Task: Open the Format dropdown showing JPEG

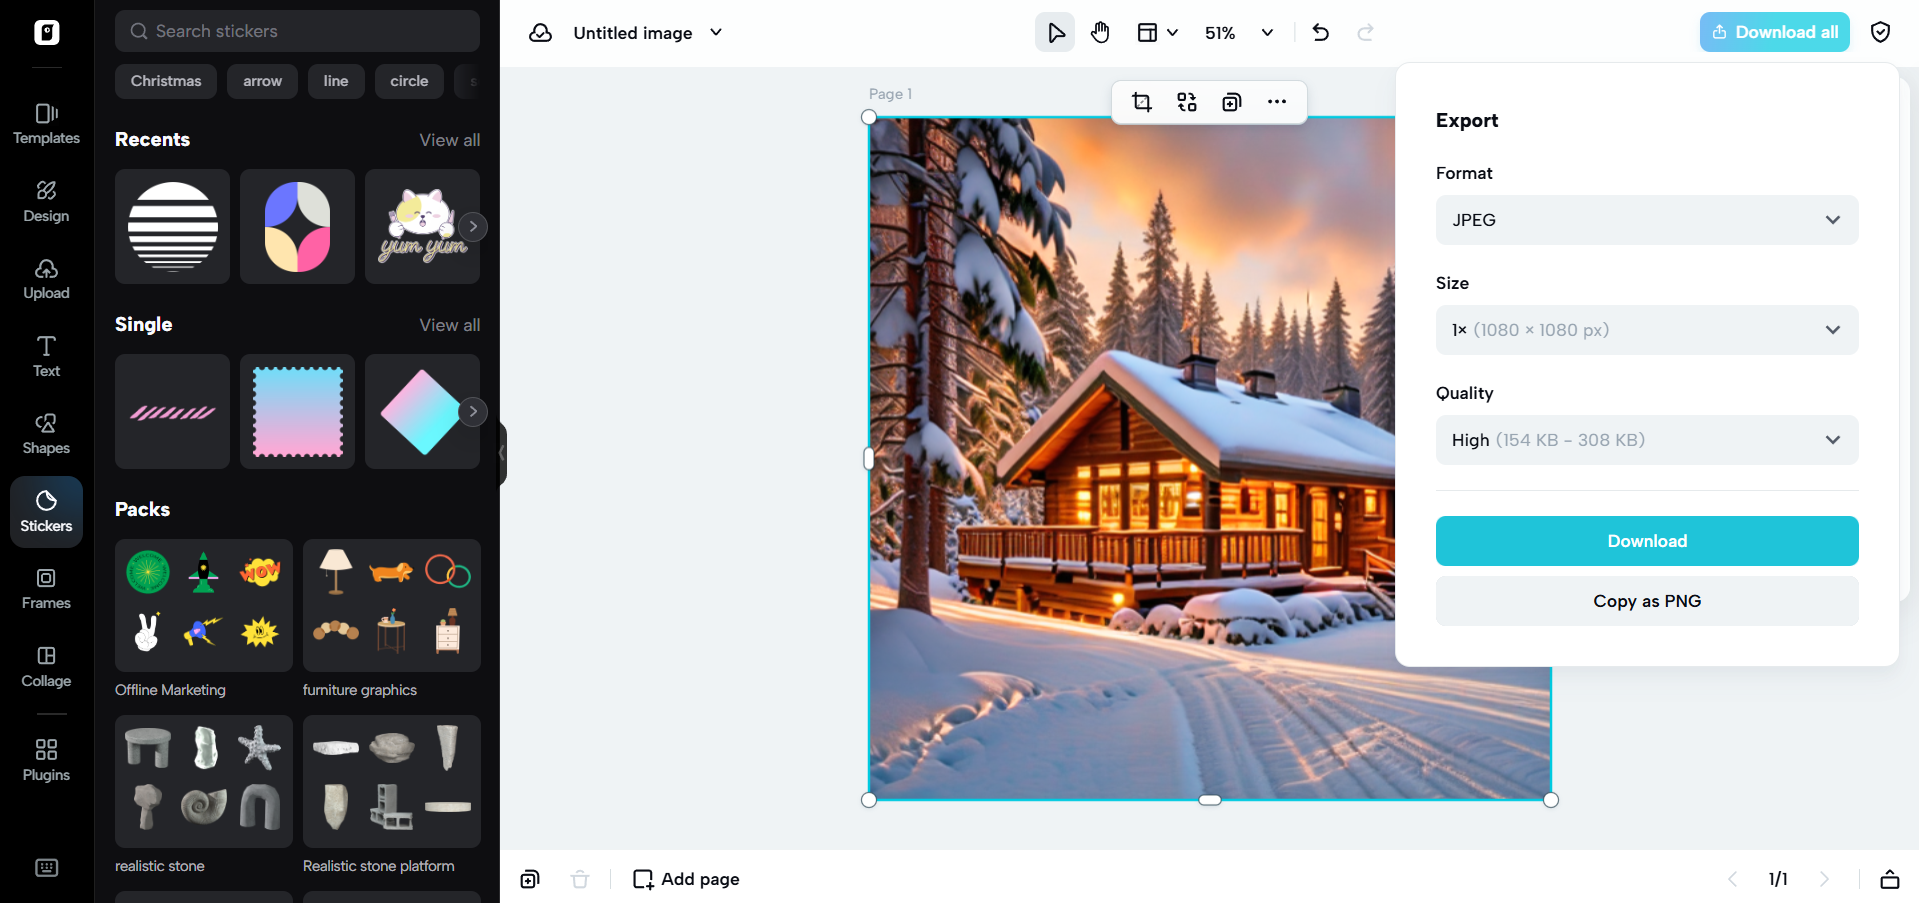Action: click(1646, 219)
